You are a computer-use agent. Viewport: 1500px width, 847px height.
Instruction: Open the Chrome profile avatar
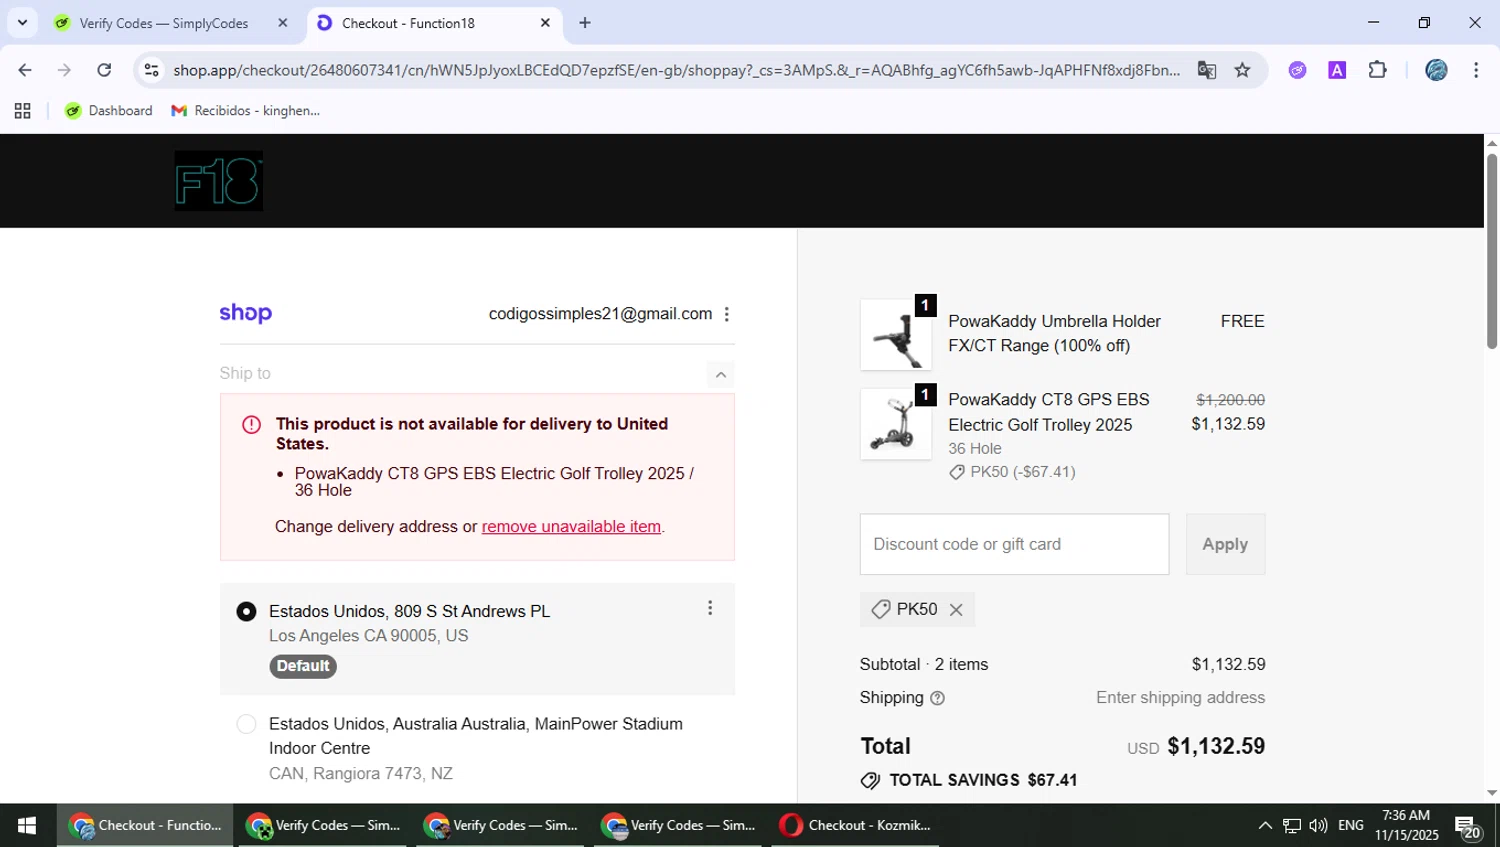click(x=1436, y=70)
